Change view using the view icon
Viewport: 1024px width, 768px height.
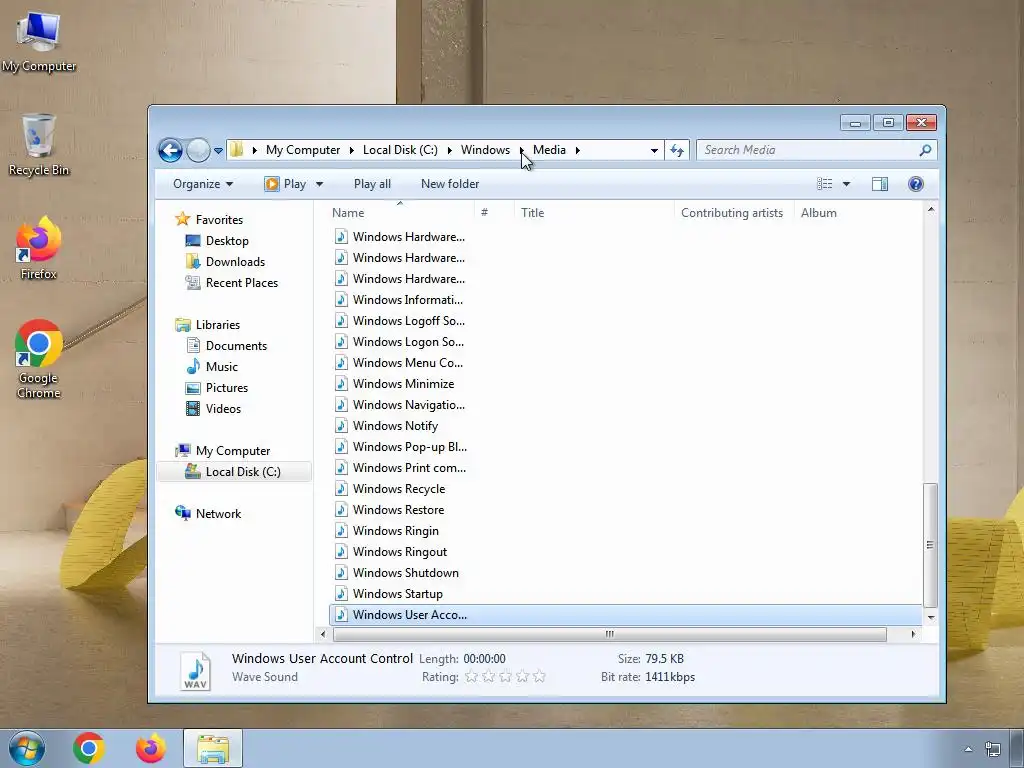click(824, 184)
